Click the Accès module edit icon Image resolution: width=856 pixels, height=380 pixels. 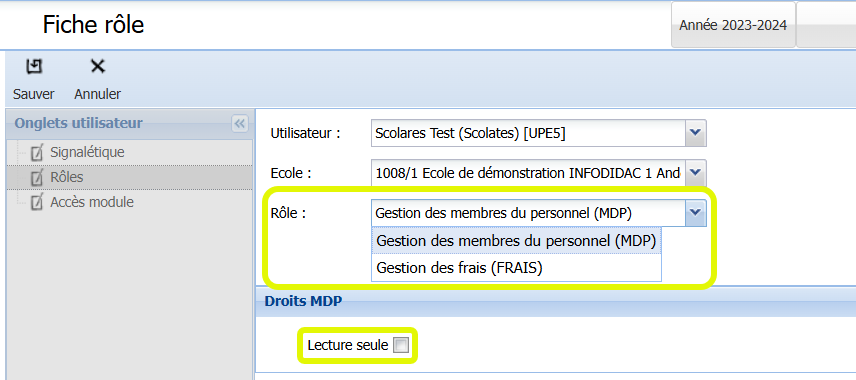point(37,203)
